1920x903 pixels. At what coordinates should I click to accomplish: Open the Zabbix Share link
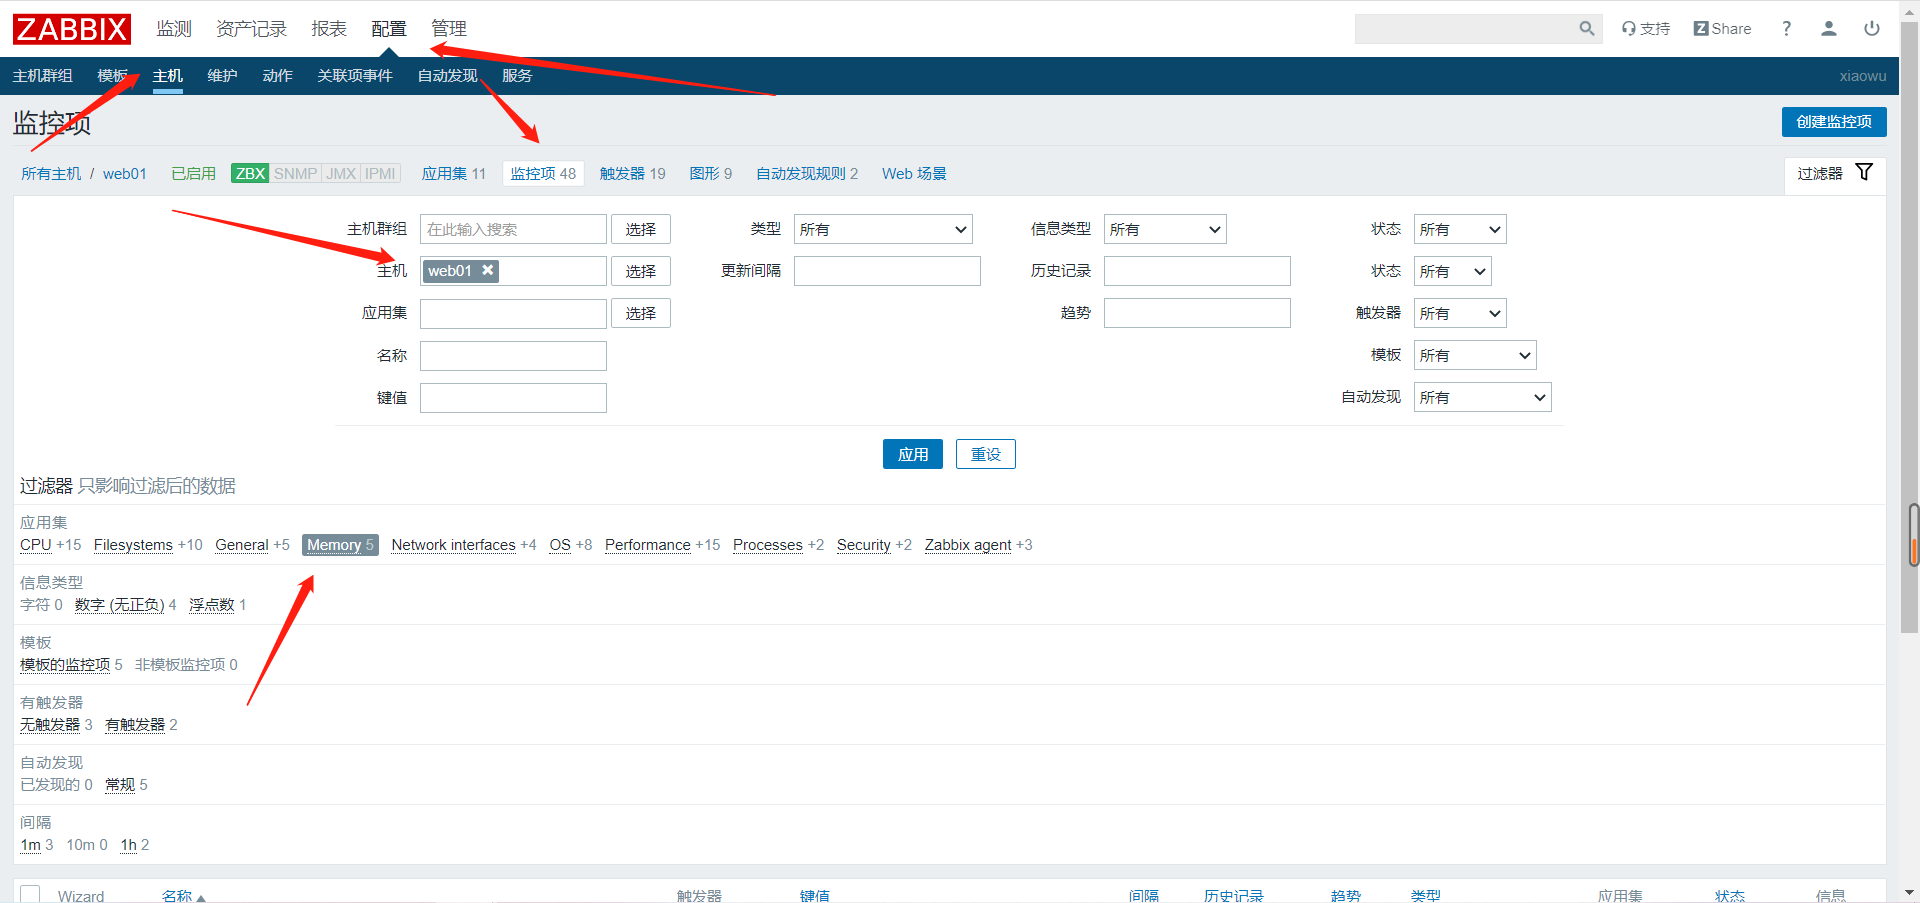coord(1722,29)
